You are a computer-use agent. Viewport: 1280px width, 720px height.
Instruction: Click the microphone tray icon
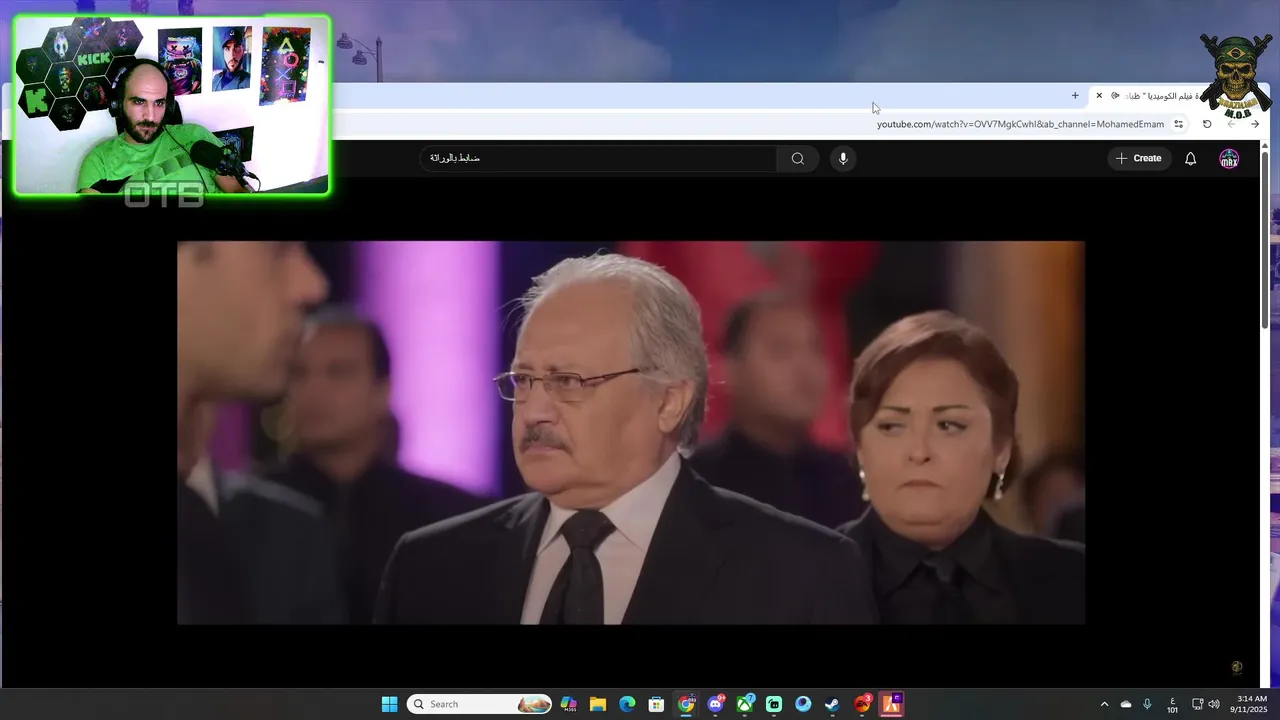pos(1147,704)
